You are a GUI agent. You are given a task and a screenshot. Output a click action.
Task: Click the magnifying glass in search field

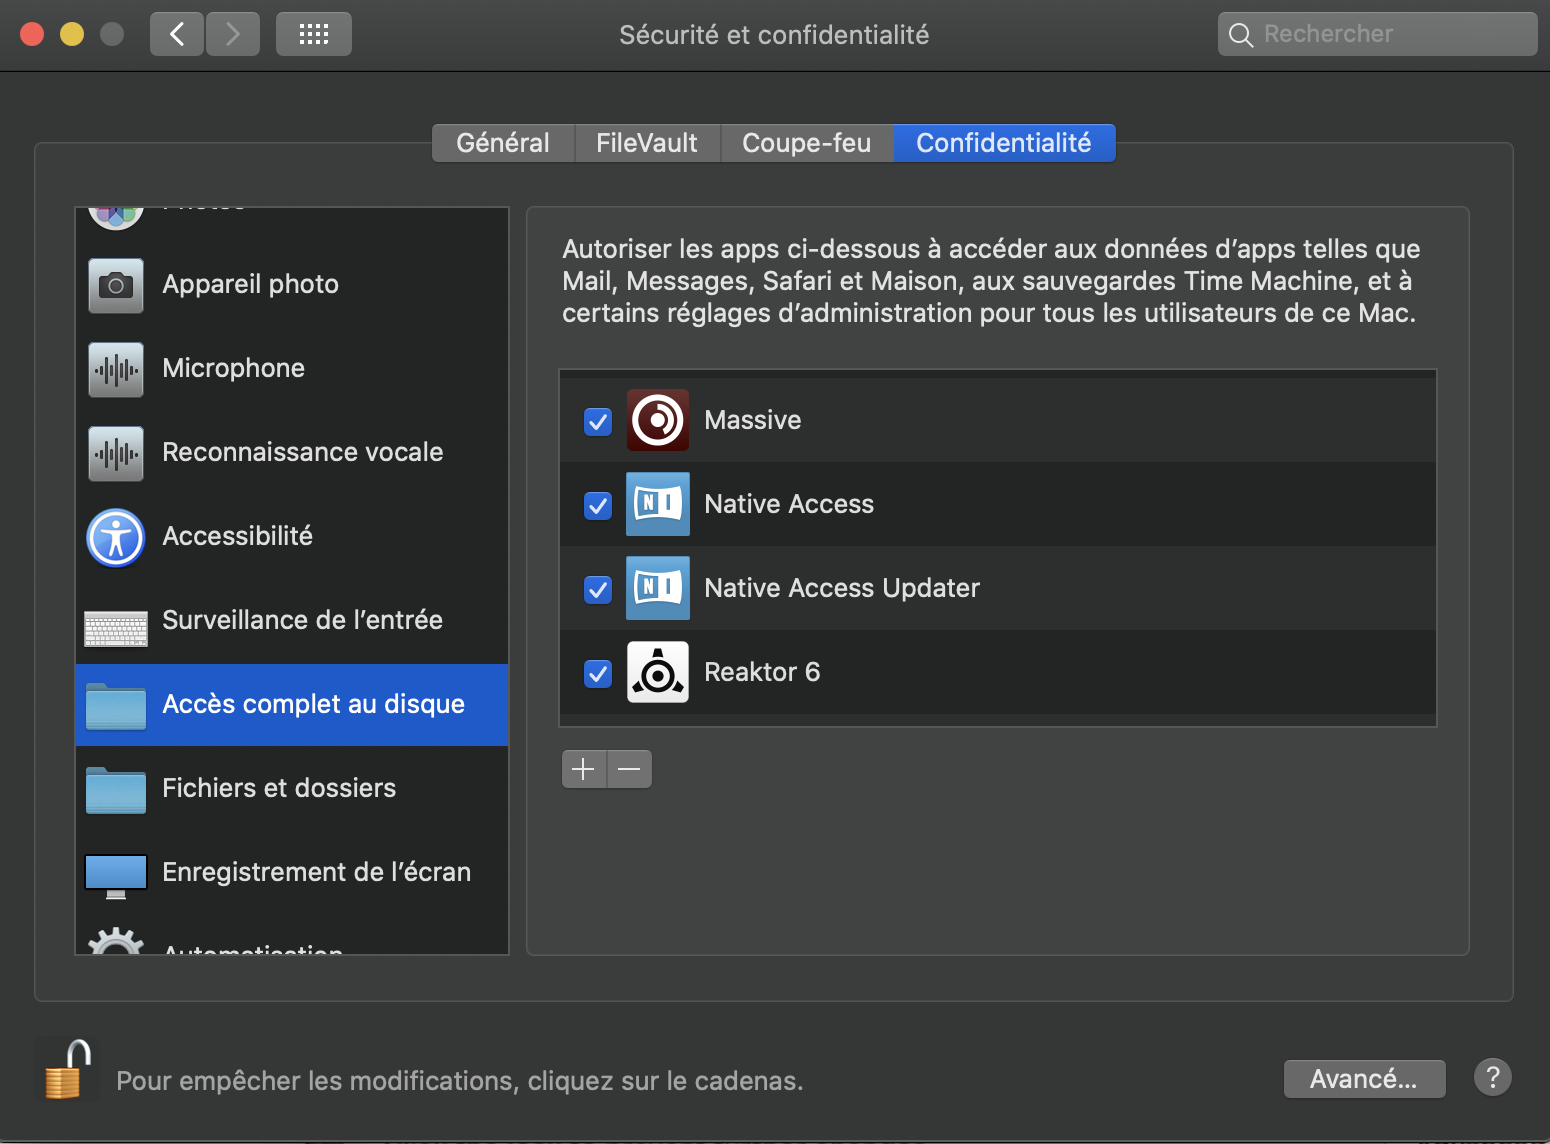pyautogui.click(x=1241, y=35)
